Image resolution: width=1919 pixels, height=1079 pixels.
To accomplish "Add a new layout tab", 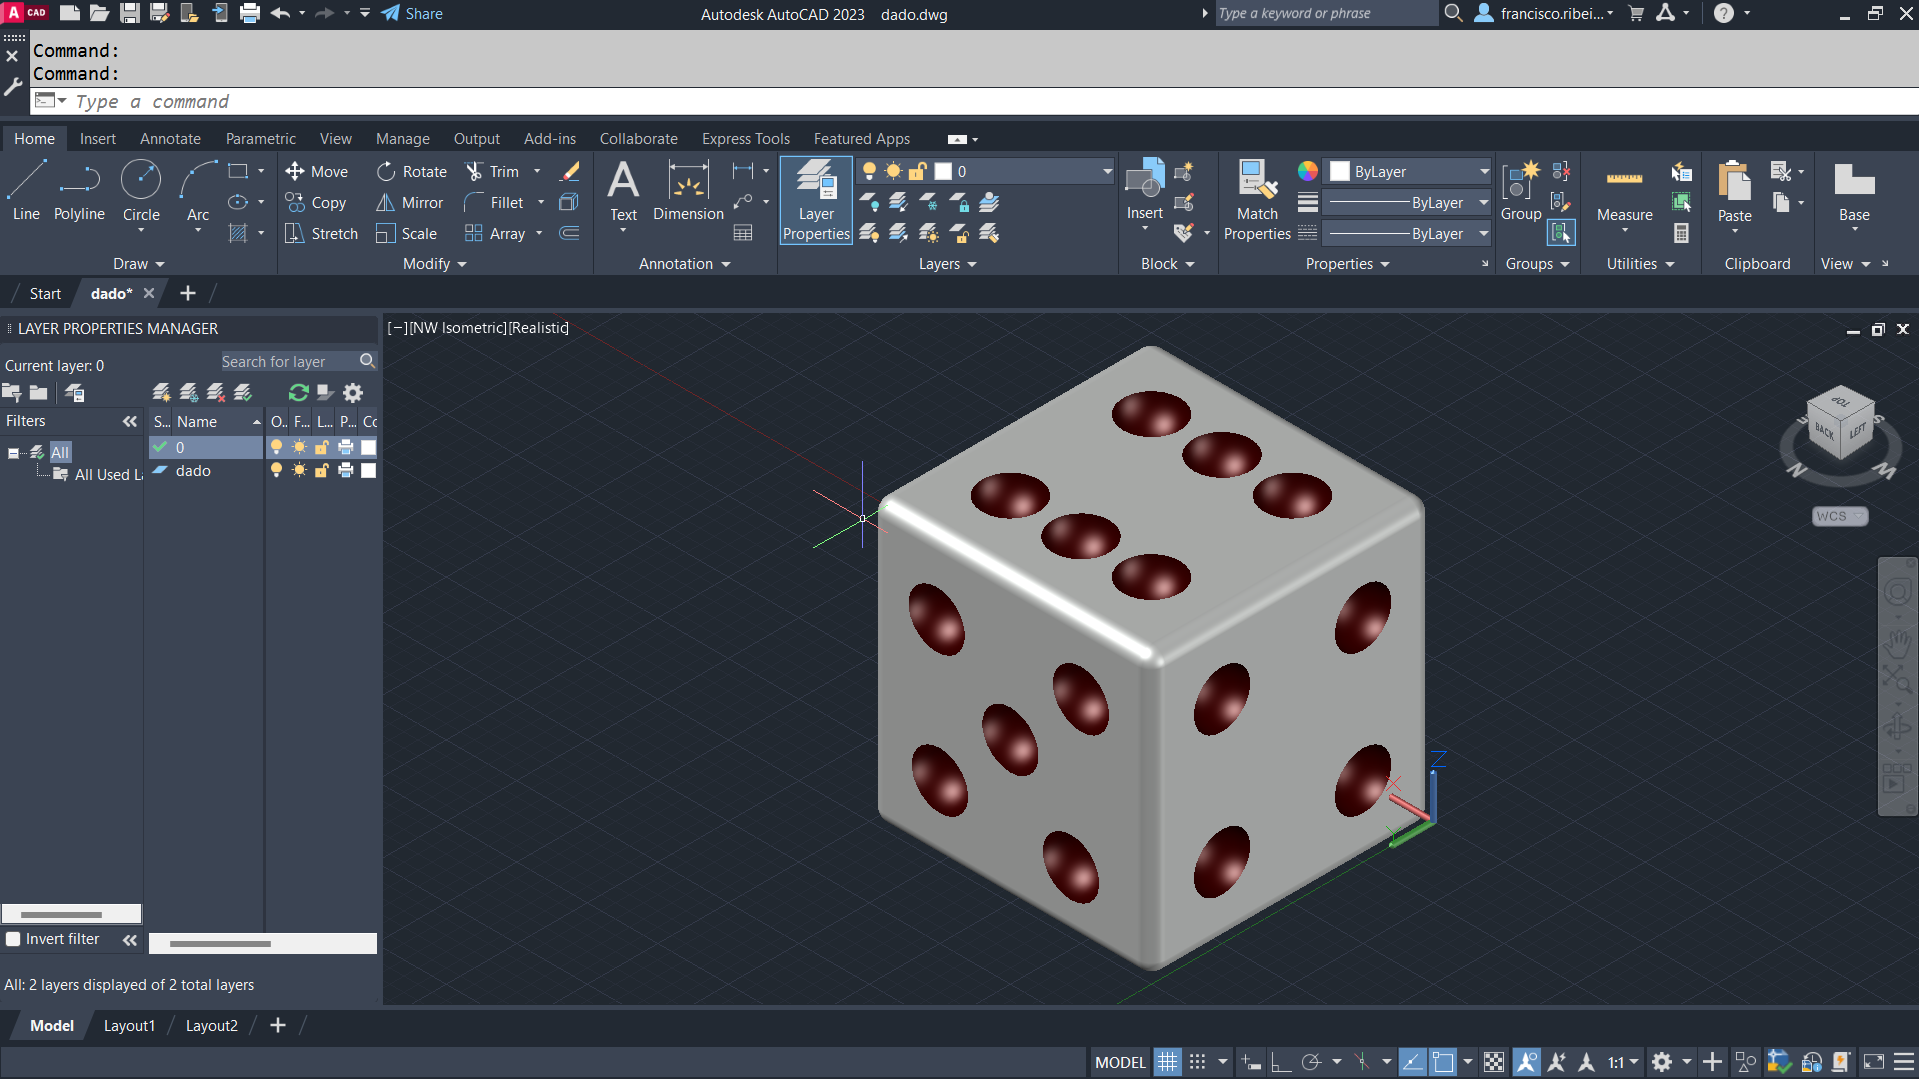I will [277, 1026].
